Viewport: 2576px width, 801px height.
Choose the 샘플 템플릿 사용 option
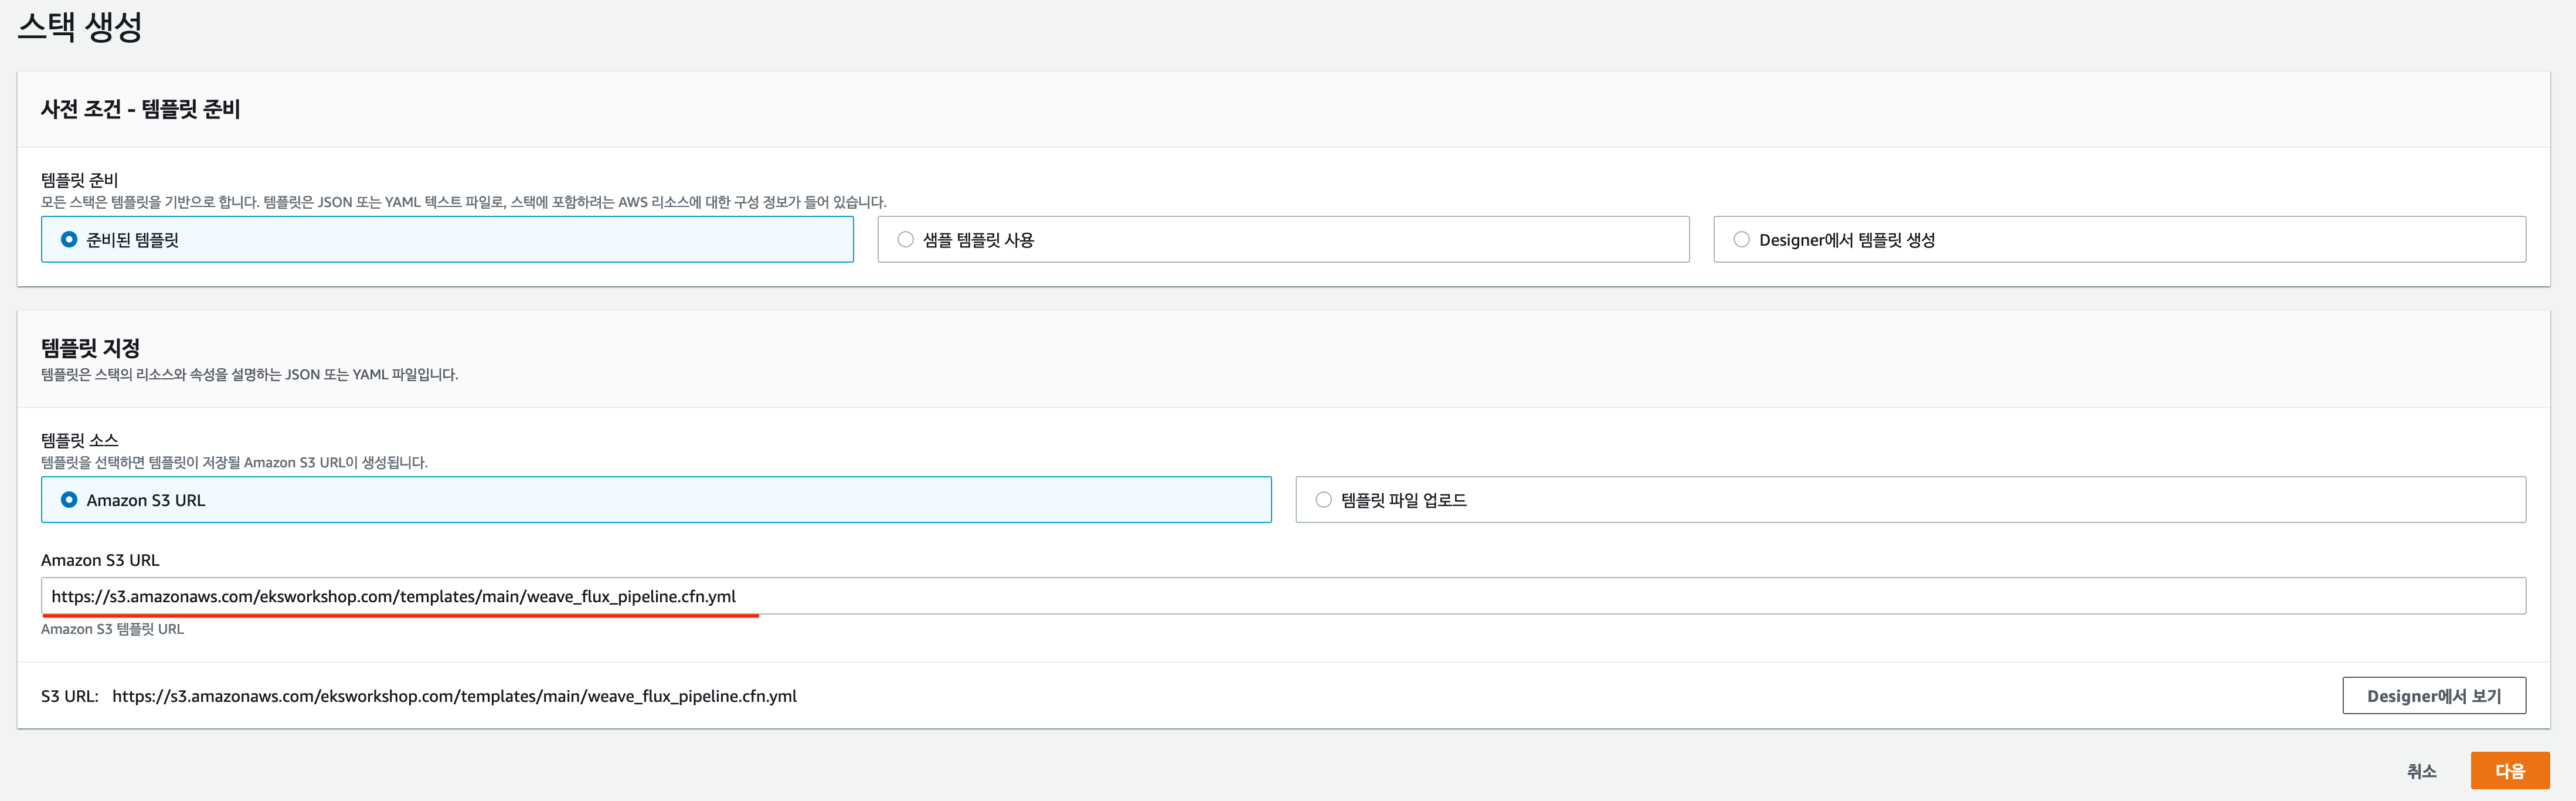point(1283,240)
